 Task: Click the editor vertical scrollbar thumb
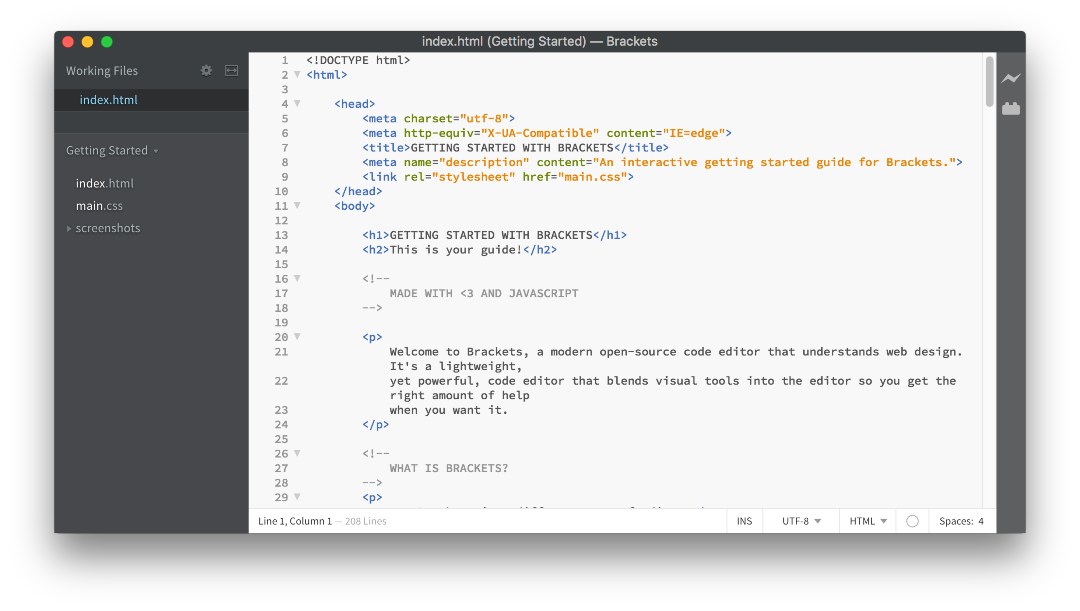tap(989, 81)
